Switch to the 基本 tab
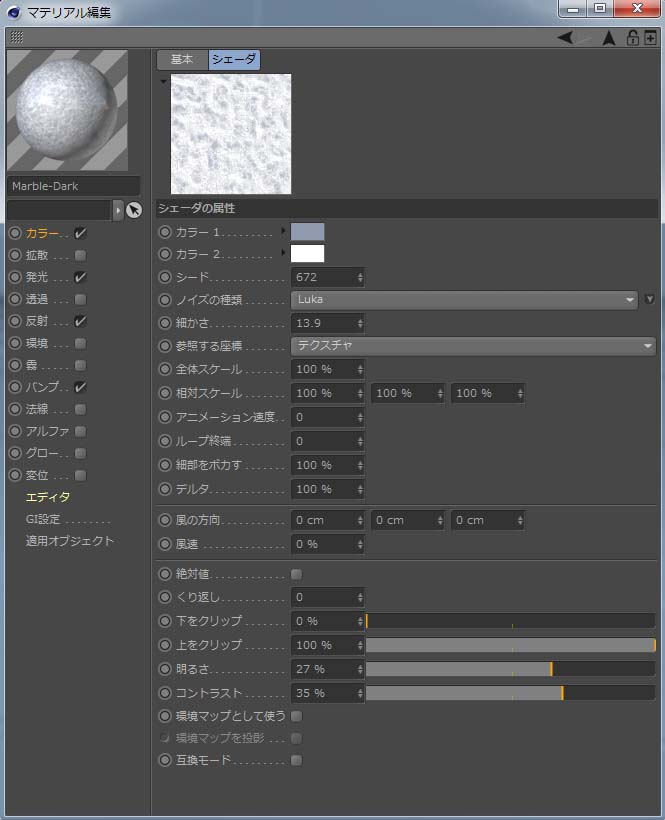The height and width of the screenshot is (820, 665). click(182, 60)
